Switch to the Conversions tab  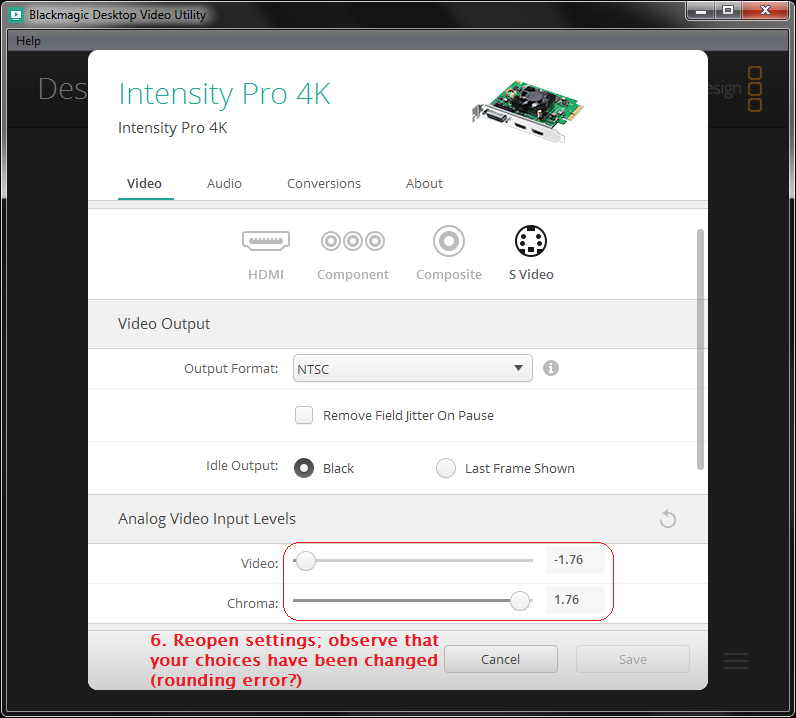coord(324,183)
